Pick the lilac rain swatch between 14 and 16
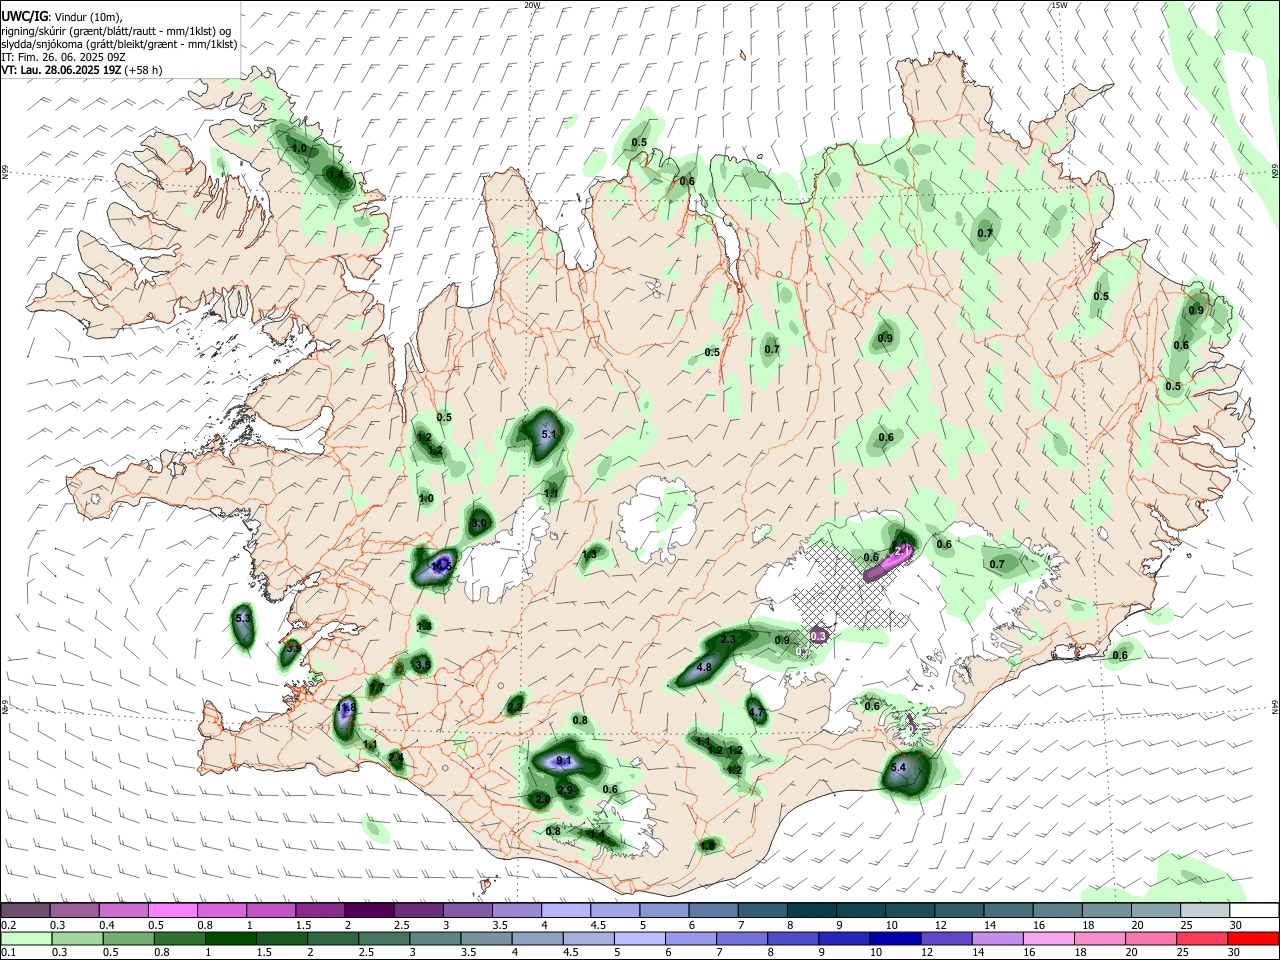This screenshot has width=1280, height=960. (x=997, y=938)
